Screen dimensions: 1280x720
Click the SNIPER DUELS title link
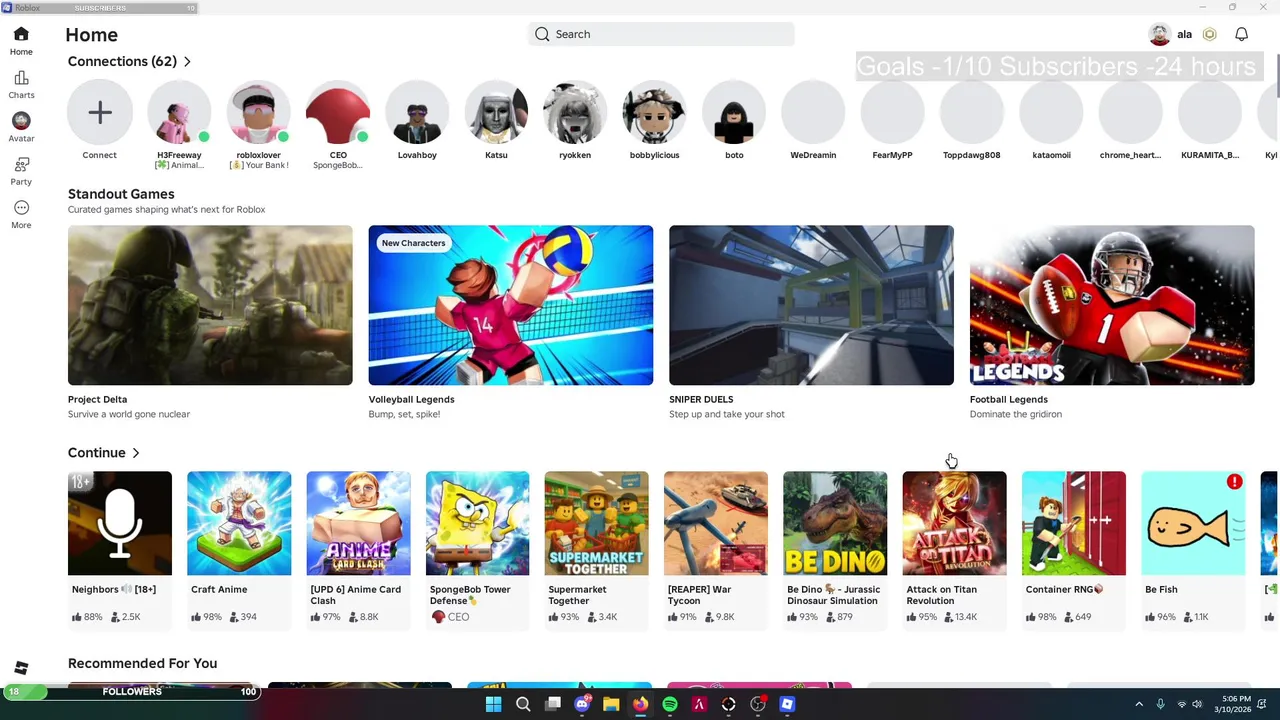(x=701, y=399)
